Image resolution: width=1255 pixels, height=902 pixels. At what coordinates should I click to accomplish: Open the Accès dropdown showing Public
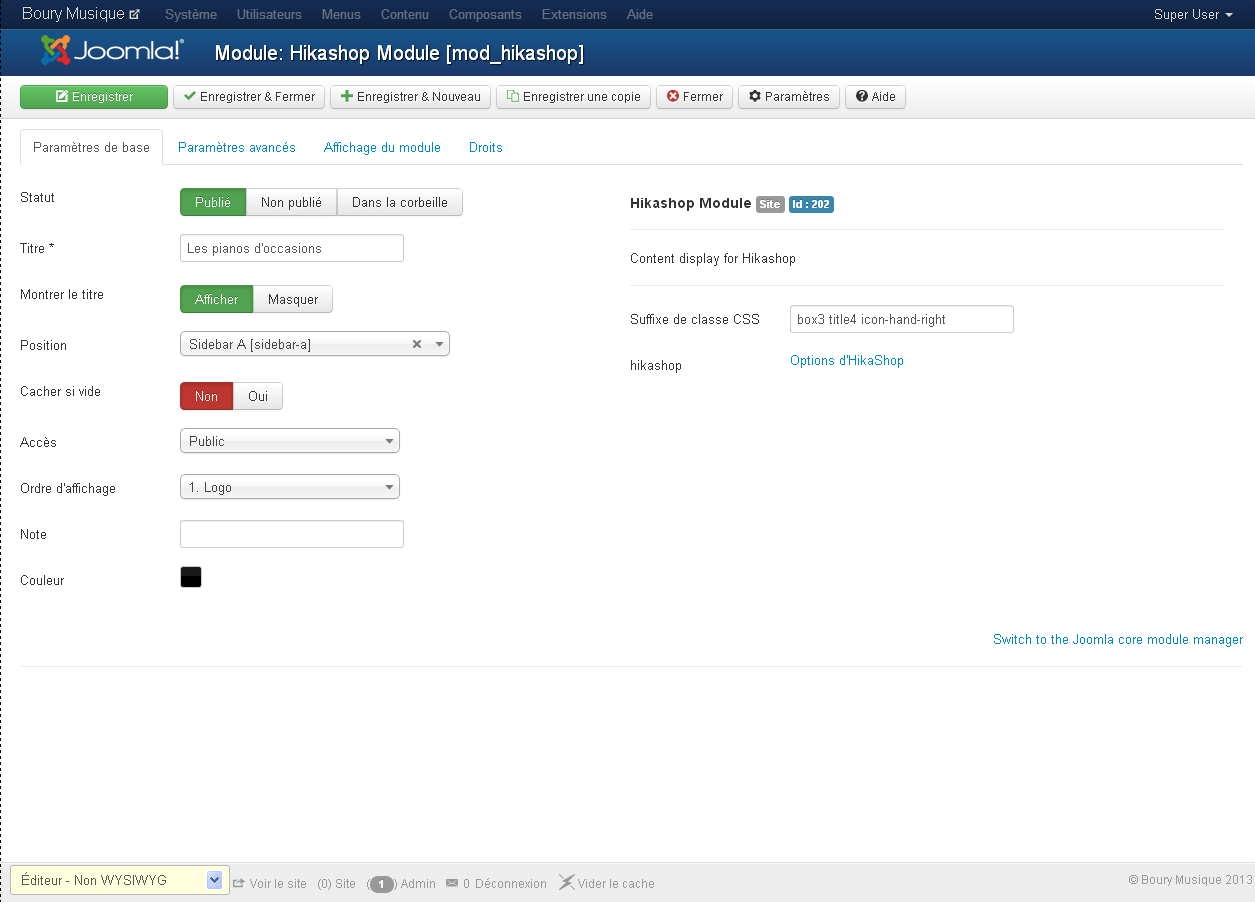290,441
